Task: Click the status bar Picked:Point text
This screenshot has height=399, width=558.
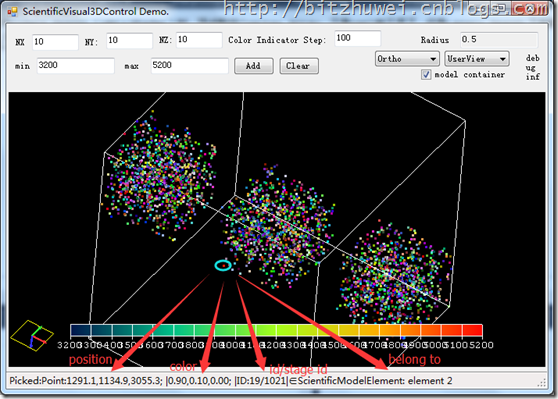Action: click(x=85, y=381)
